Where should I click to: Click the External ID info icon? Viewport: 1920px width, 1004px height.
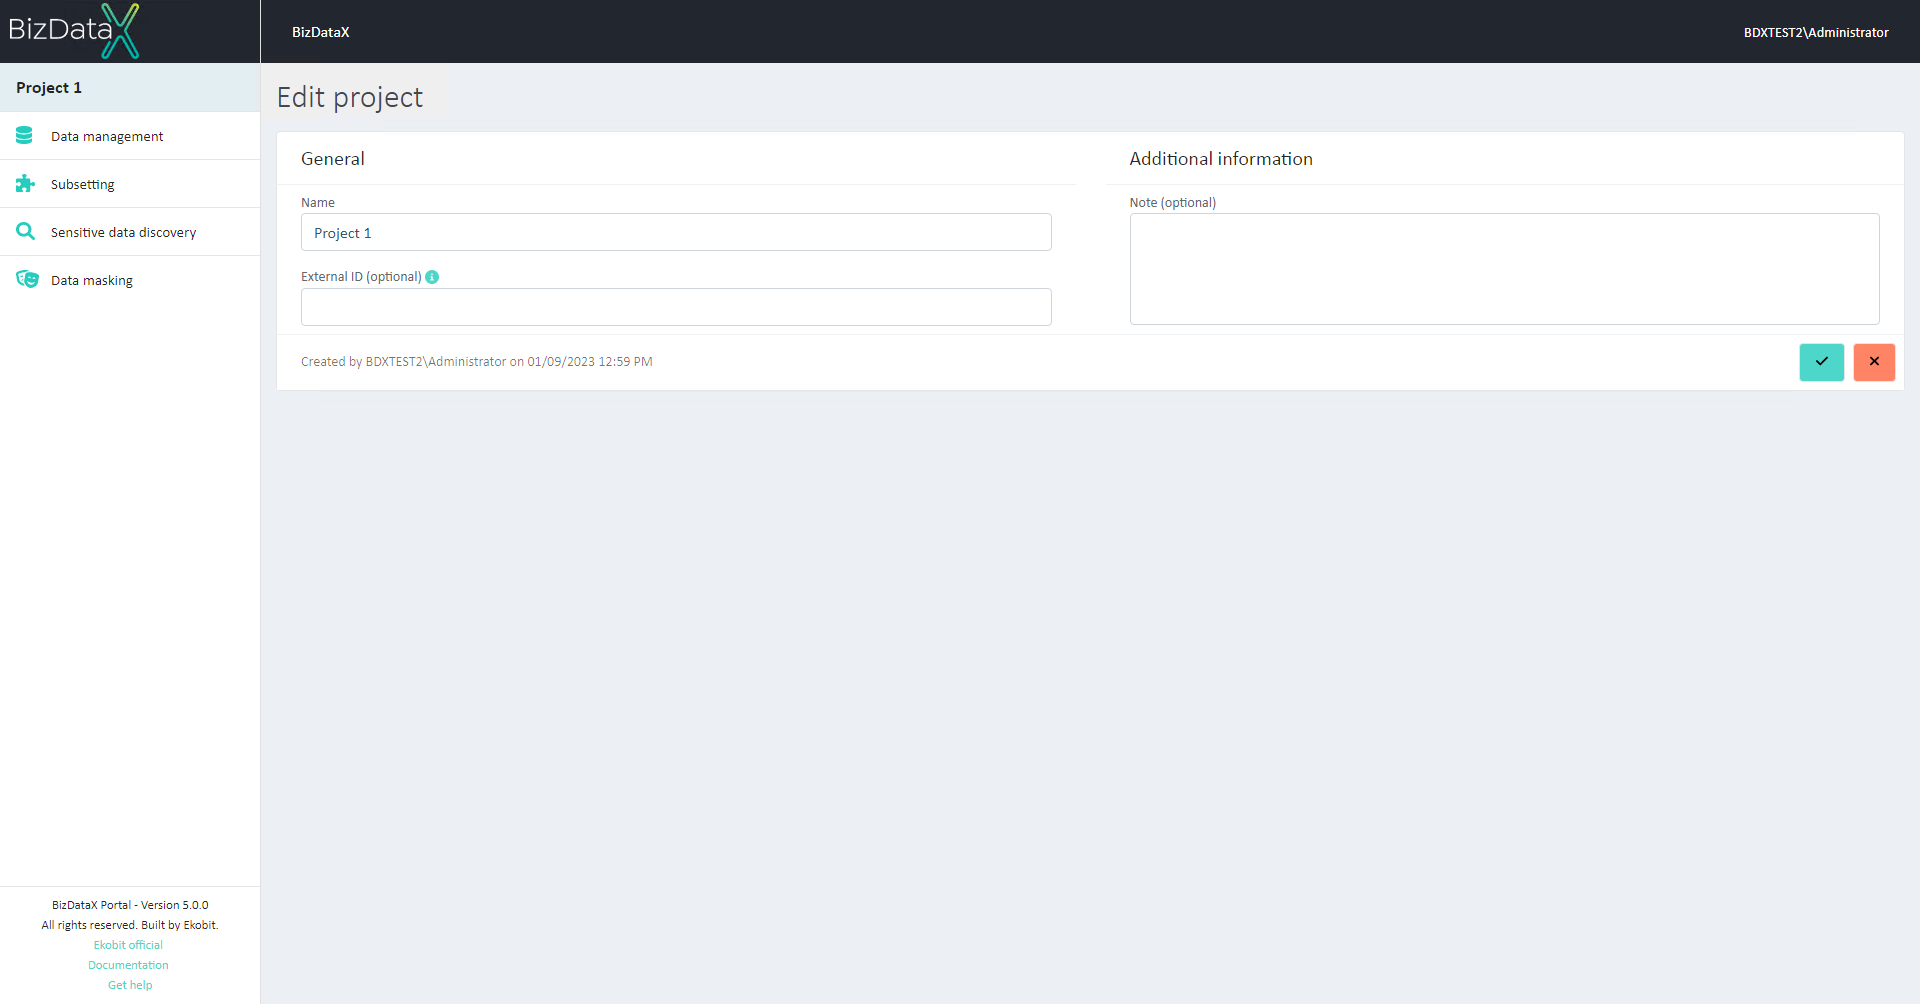click(432, 277)
